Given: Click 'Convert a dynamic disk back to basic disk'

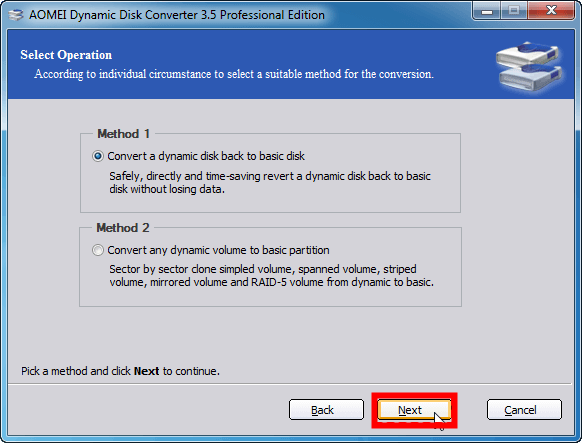Looking at the screenshot, I should (206, 156).
